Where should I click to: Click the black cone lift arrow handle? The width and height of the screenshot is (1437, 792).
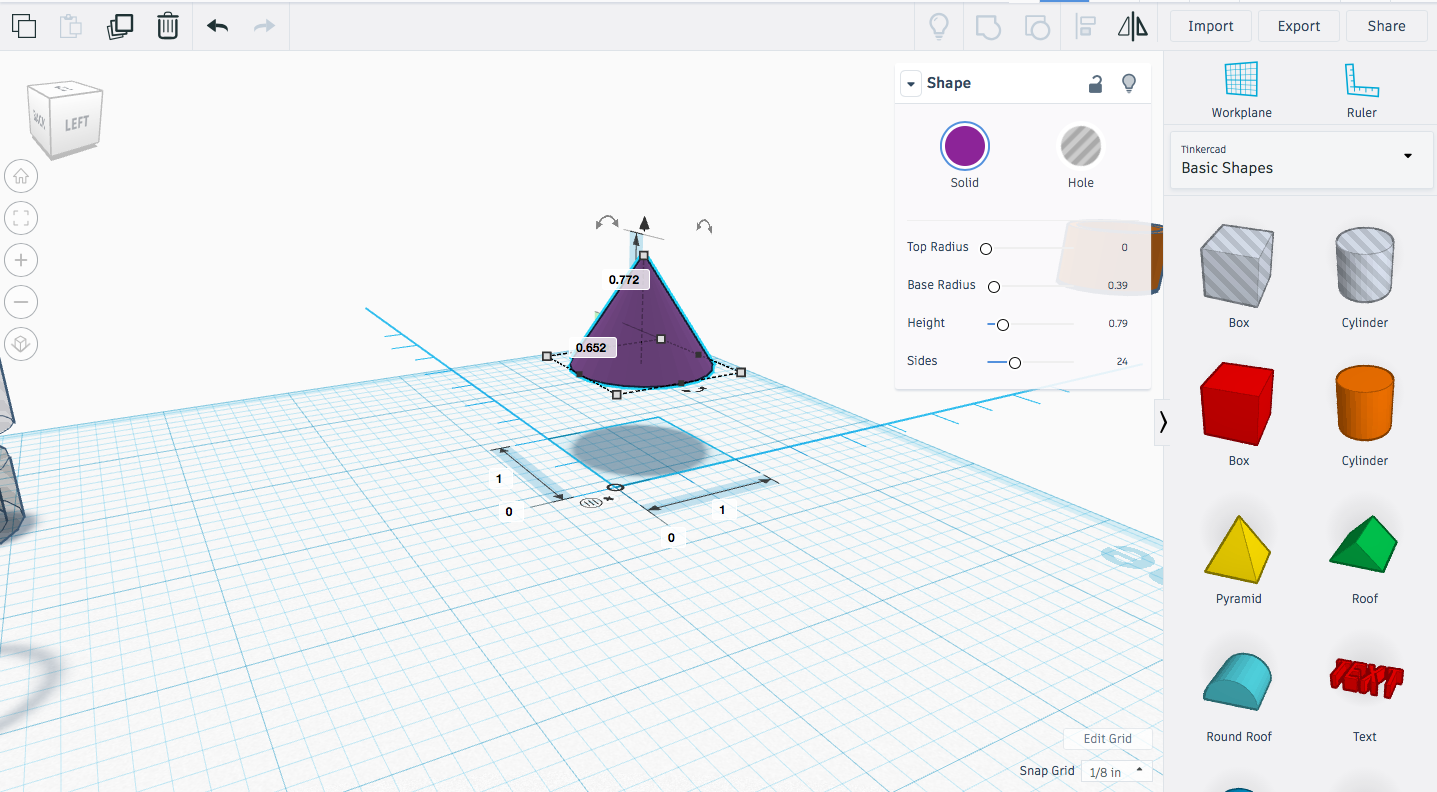pos(645,223)
